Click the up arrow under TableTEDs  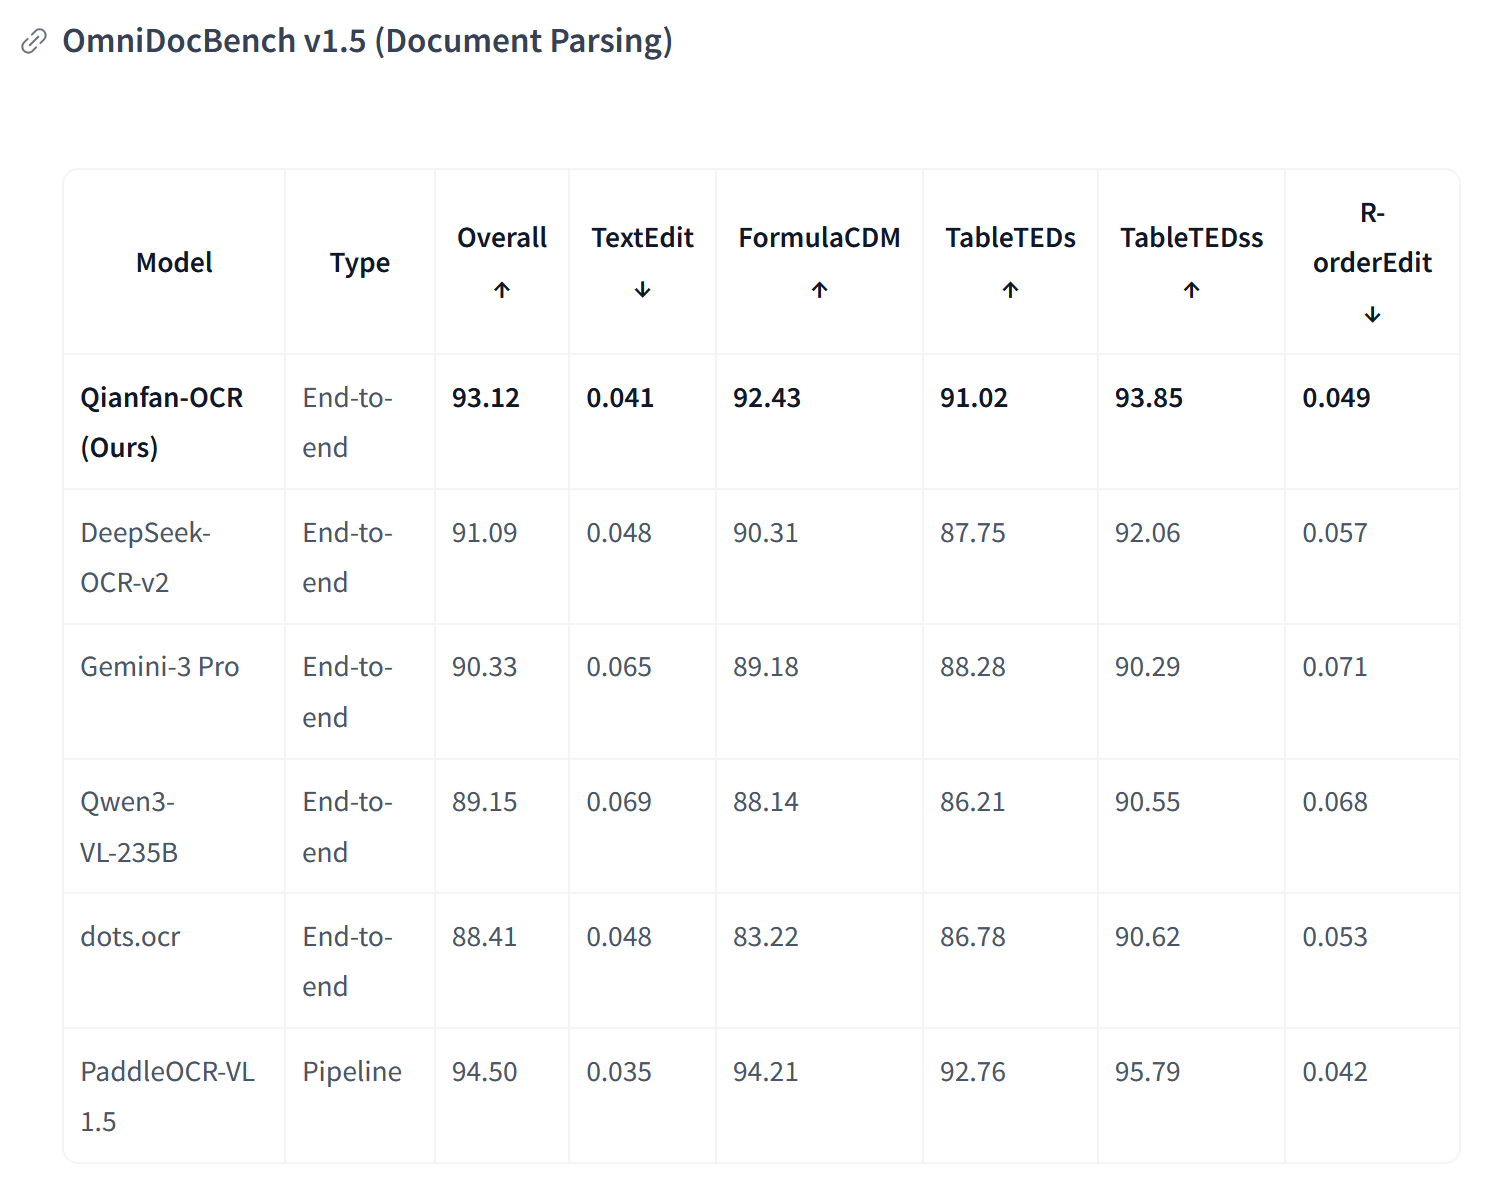1010,290
